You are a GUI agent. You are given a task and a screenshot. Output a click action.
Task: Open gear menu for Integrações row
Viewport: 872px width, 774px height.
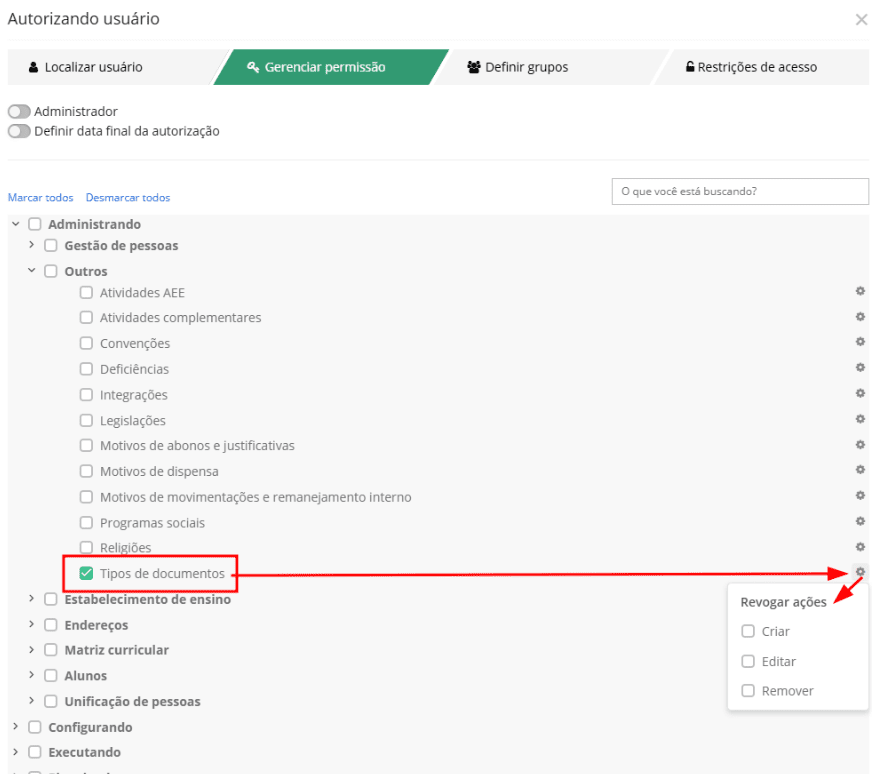click(x=860, y=393)
